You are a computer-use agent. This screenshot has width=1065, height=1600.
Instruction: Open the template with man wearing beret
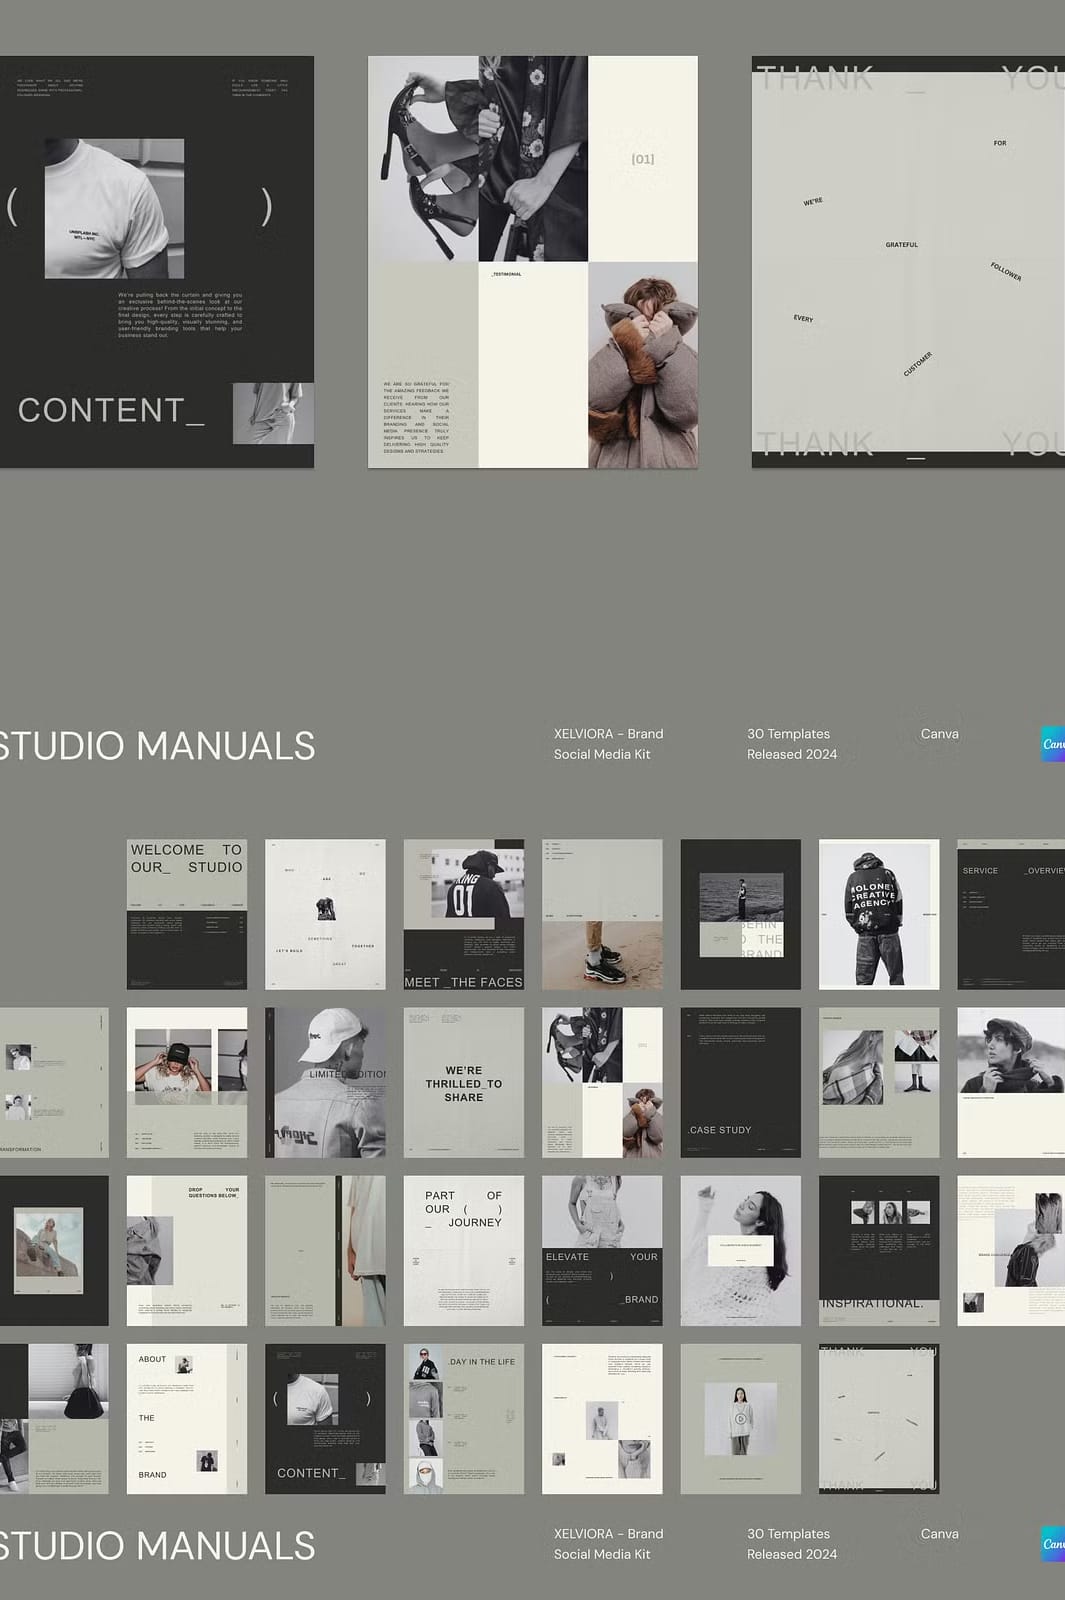click(1011, 1082)
